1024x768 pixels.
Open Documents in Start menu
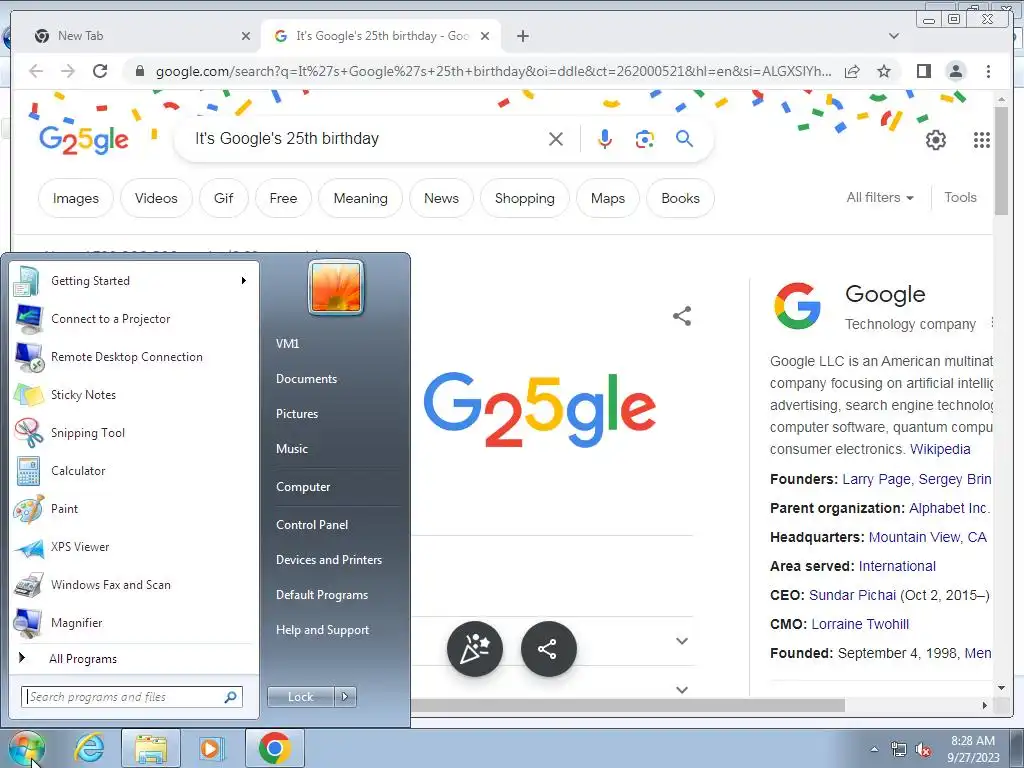click(306, 379)
